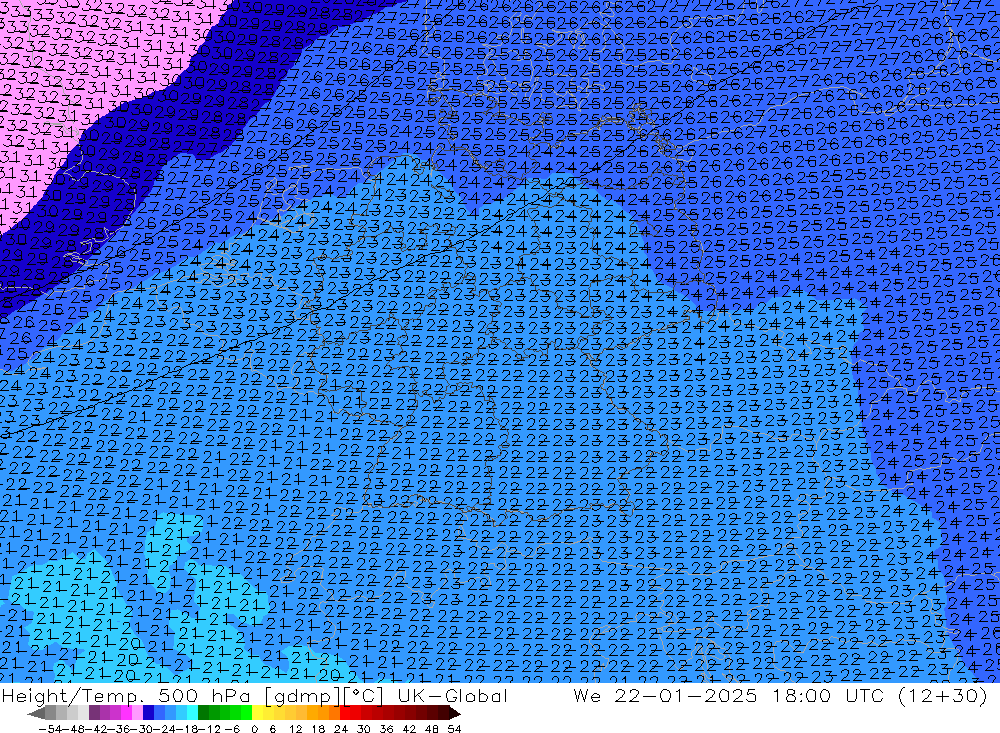Screen dimensions: 1000x733
Task: Click the '0' value on the legend scale
Action: tap(254, 729)
